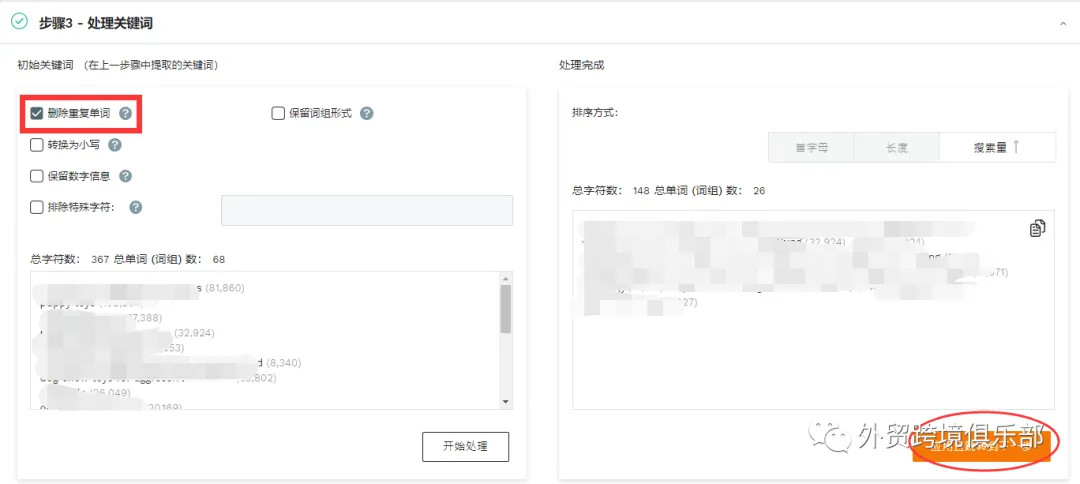Click inside the processed results text box

[x=813, y=310]
